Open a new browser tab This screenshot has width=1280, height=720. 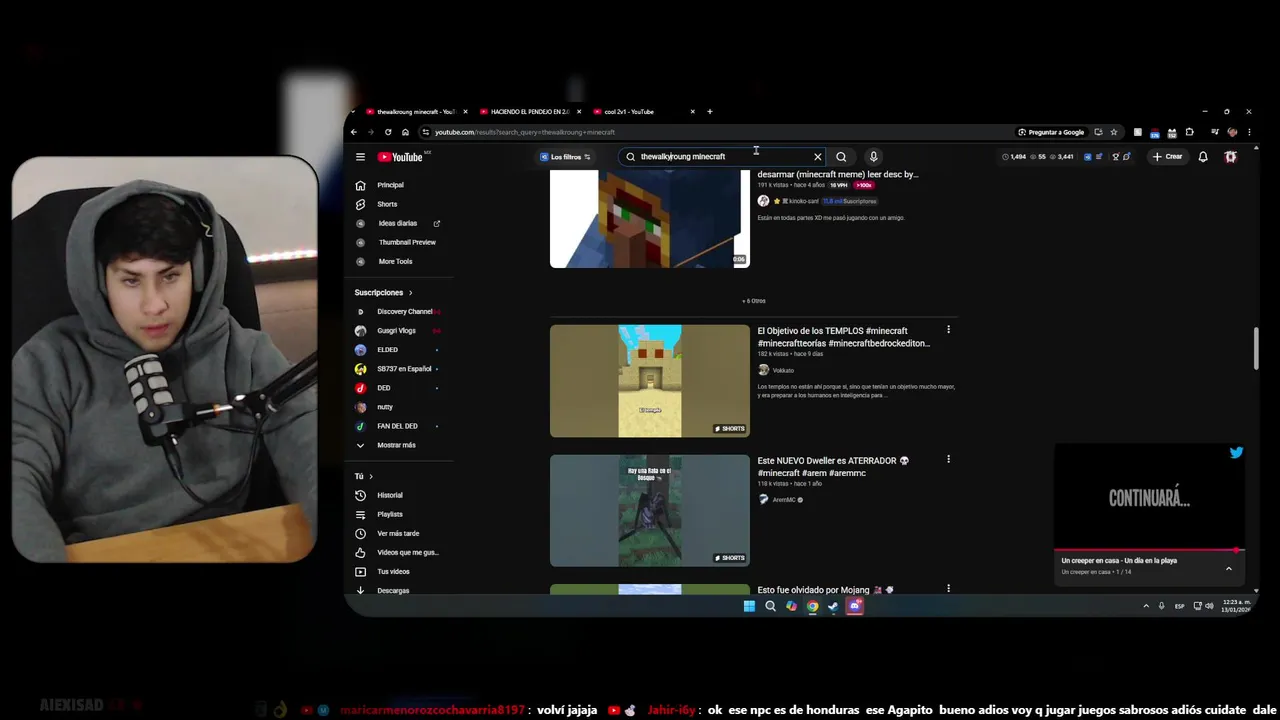(710, 112)
